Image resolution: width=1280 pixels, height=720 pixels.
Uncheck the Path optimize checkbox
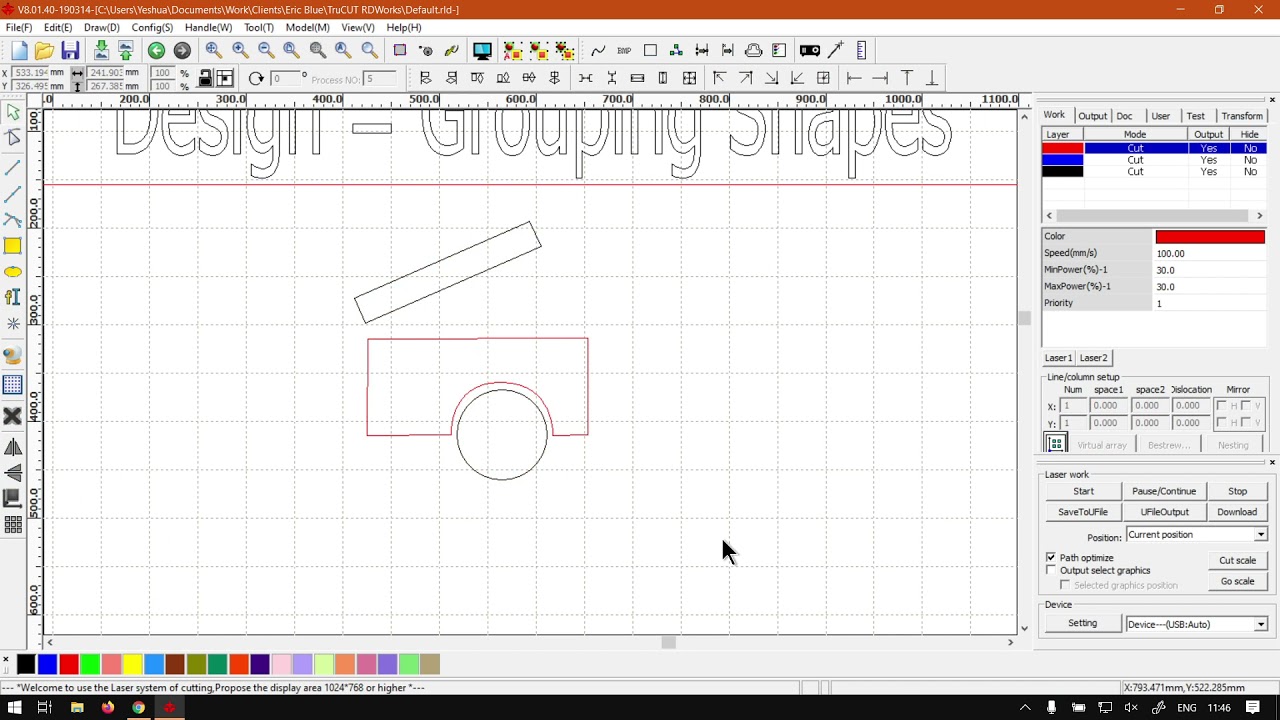[1051, 557]
